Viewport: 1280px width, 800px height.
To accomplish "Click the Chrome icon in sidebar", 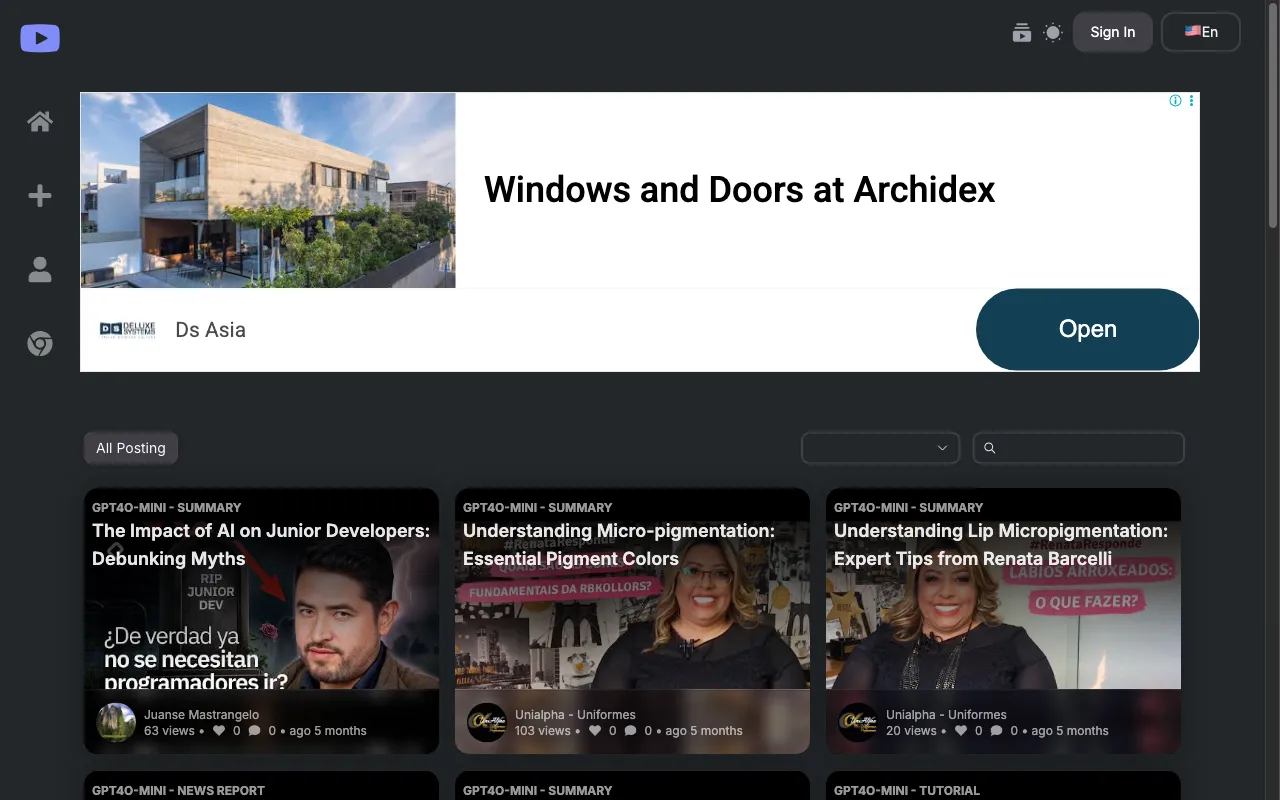I will click(x=40, y=344).
